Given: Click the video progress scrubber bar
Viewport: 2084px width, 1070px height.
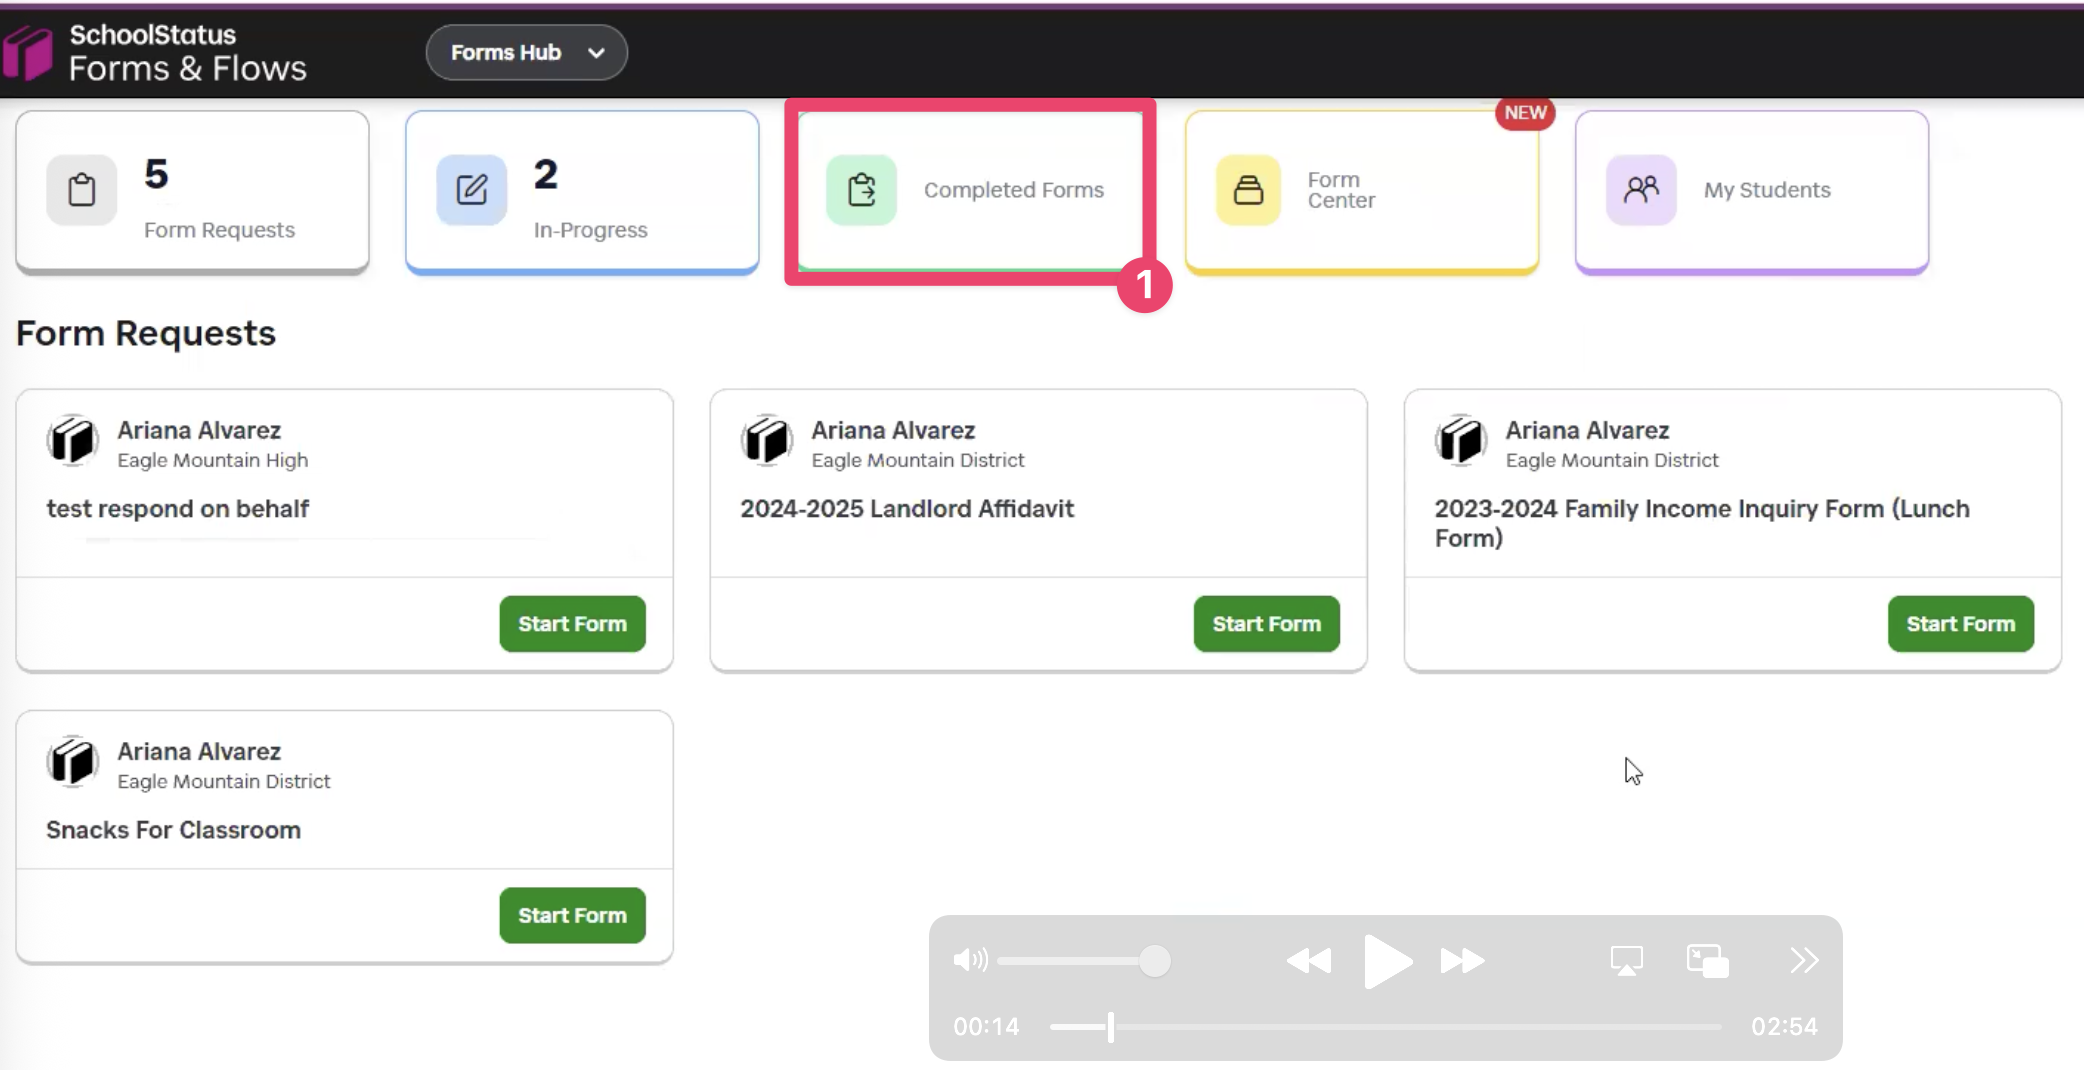Looking at the screenshot, I should (1385, 1027).
